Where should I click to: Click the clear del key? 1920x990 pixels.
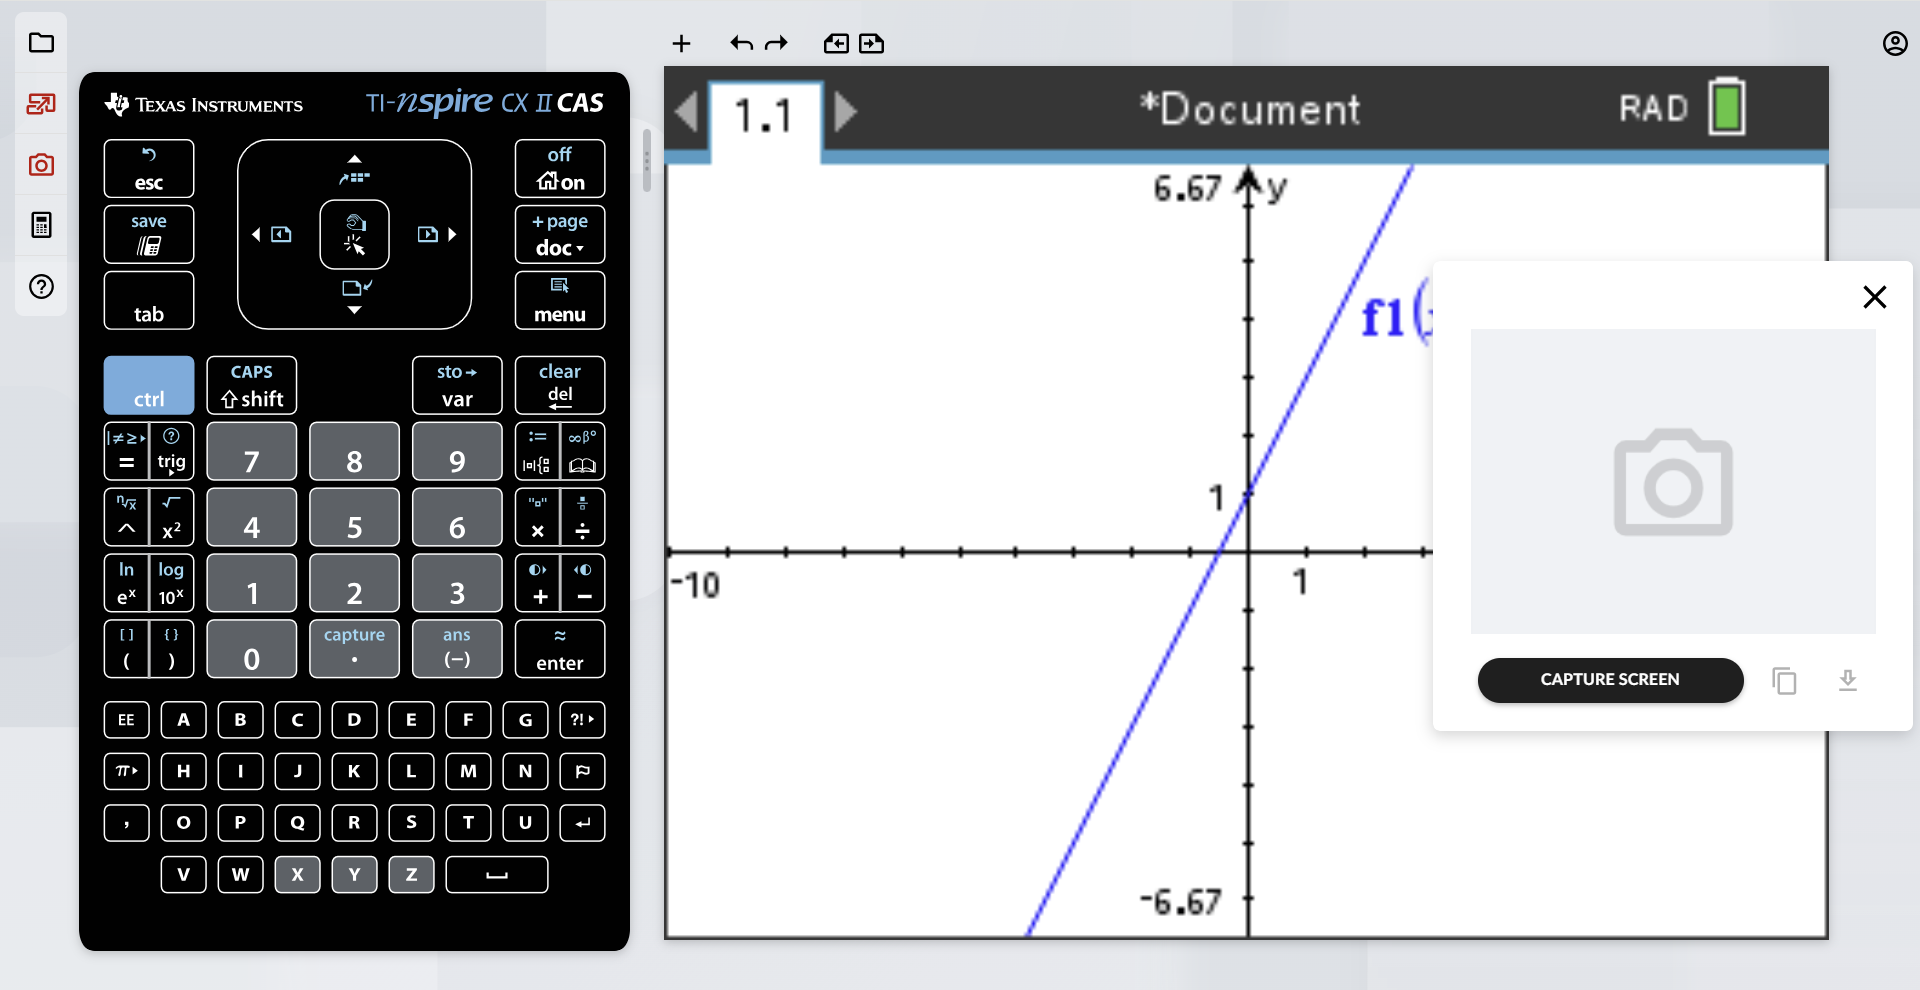pos(560,385)
